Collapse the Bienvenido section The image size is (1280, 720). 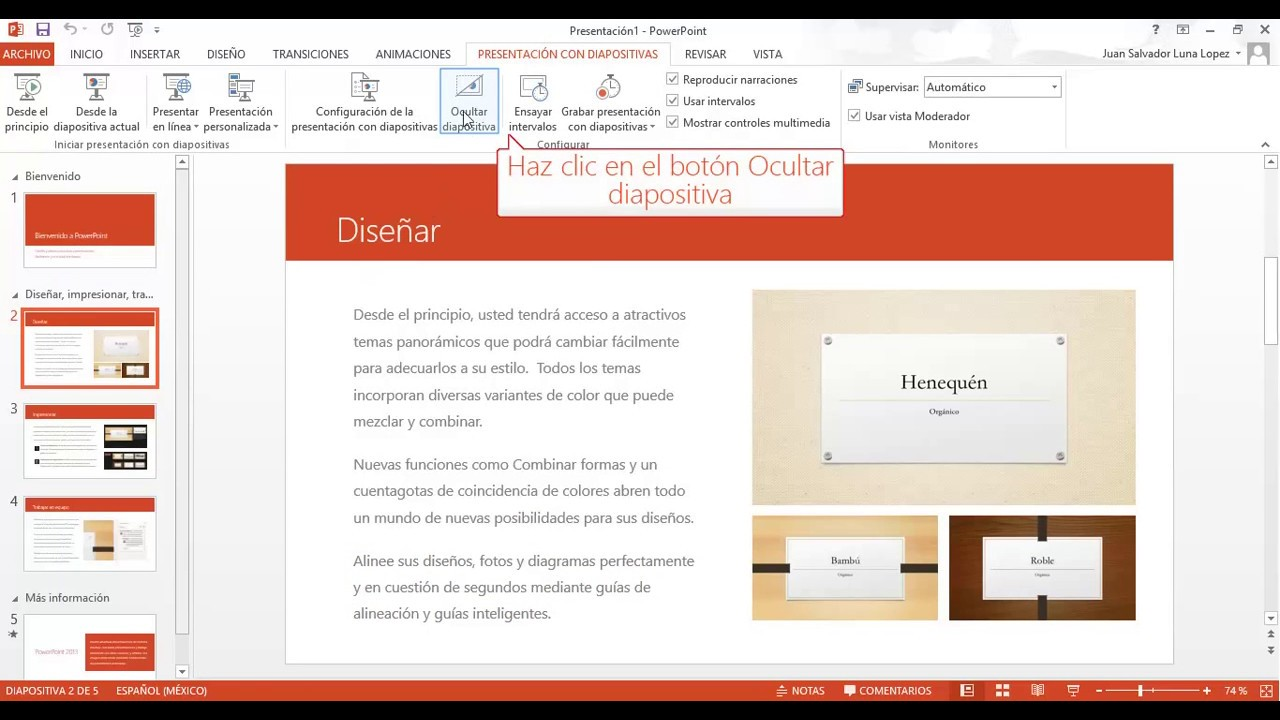click(x=15, y=177)
